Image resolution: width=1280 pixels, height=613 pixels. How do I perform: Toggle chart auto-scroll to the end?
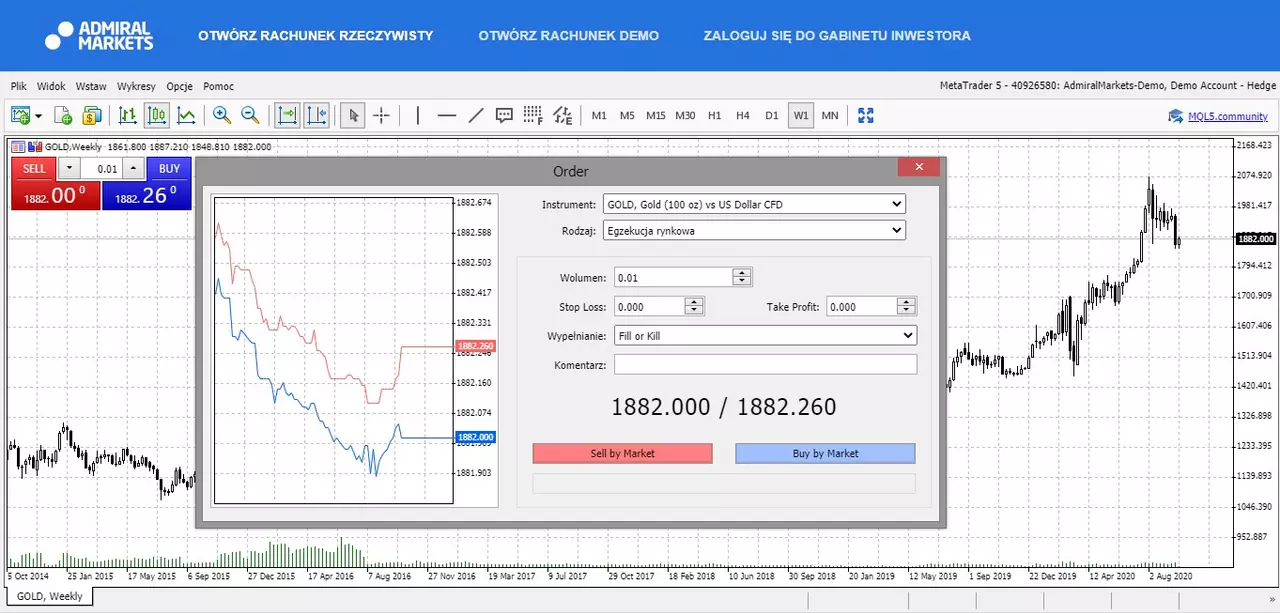point(288,115)
